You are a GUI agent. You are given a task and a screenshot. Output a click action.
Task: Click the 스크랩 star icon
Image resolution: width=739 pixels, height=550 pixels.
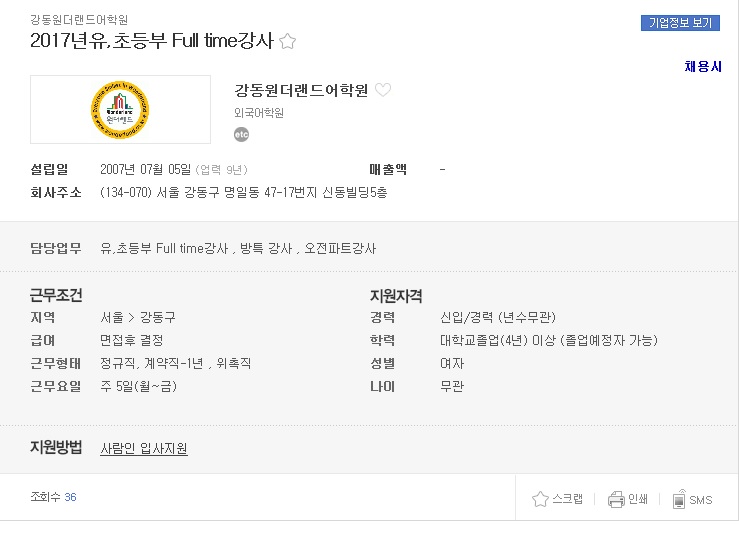pyautogui.click(x=540, y=499)
